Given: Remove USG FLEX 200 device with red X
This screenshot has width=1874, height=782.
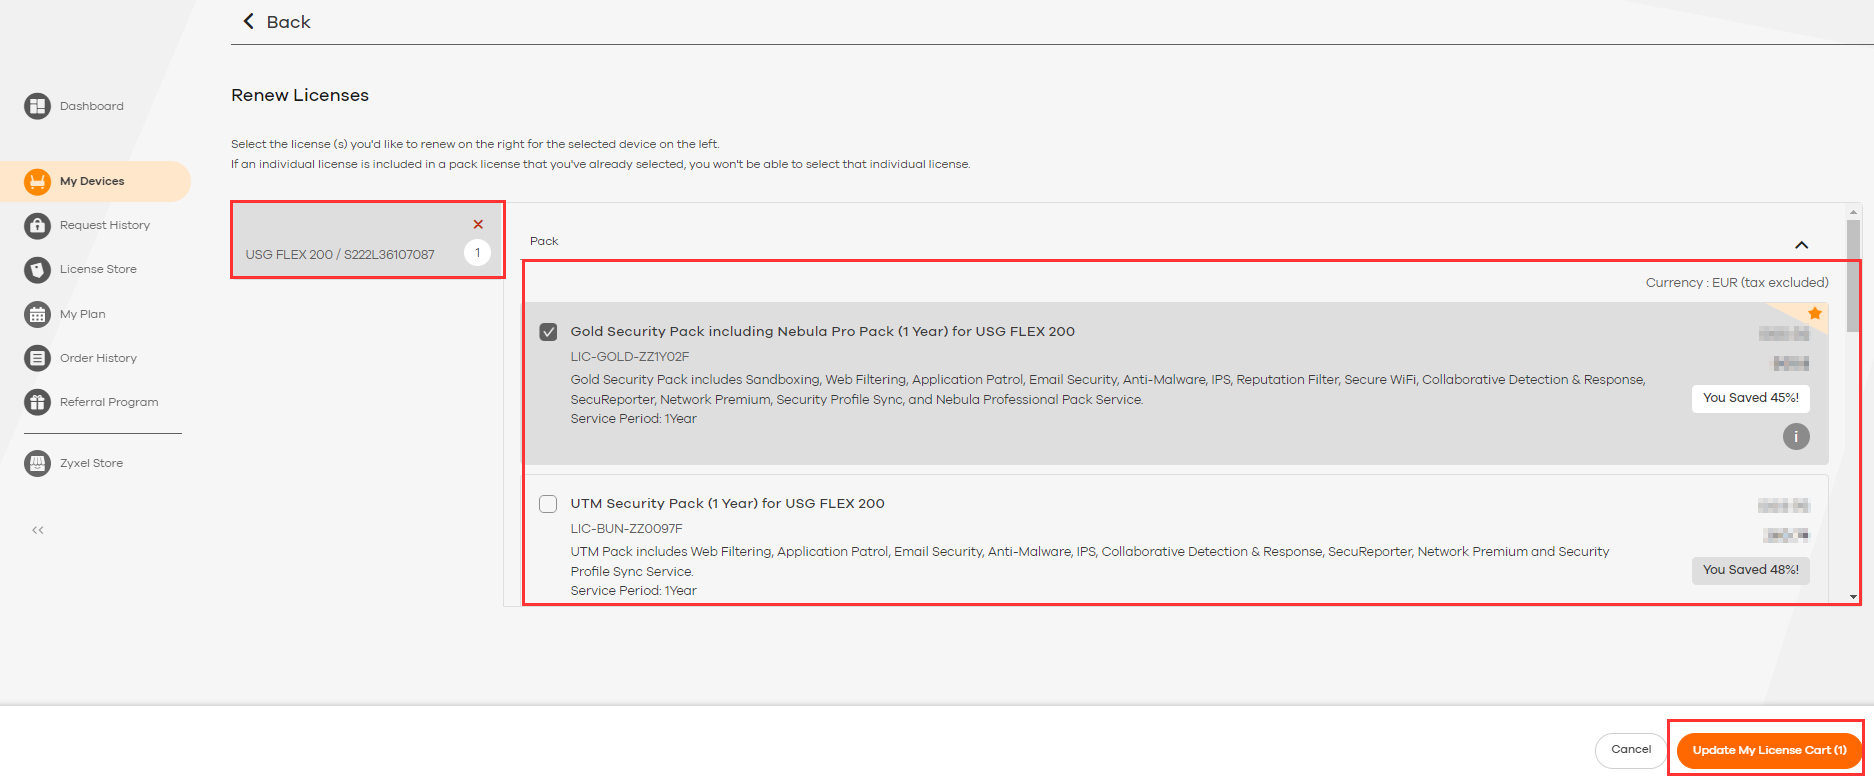Looking at the screenshot, I should click(x=478, y=224).
